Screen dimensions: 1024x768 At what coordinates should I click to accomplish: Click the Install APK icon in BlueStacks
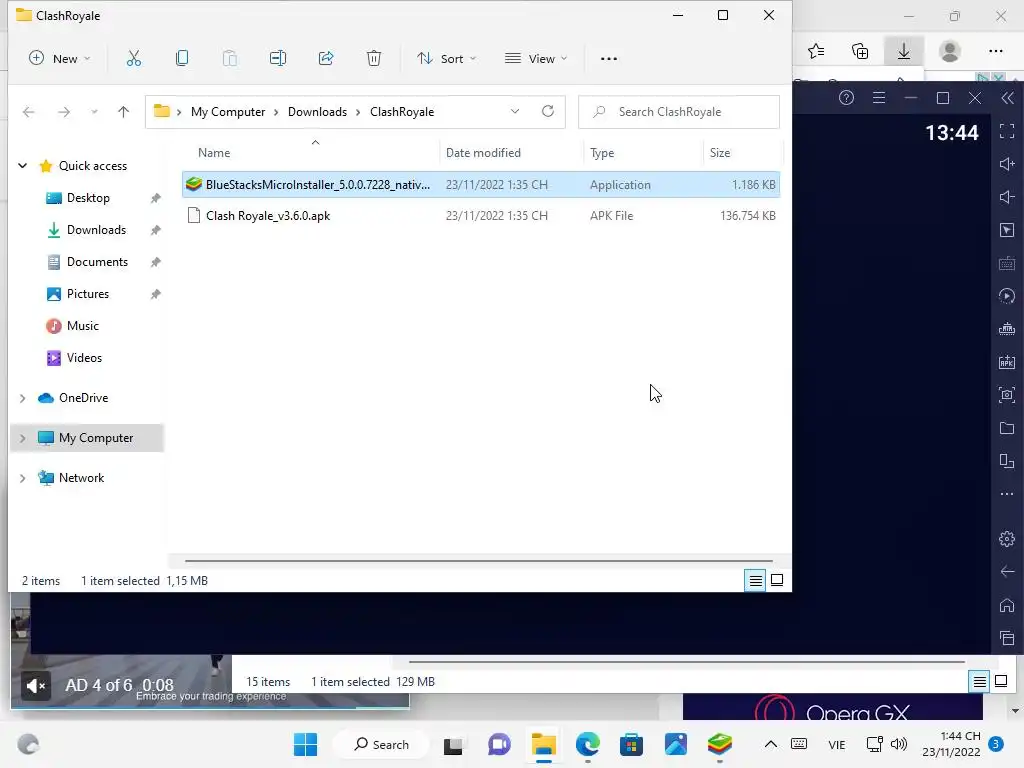(1007, 362)
